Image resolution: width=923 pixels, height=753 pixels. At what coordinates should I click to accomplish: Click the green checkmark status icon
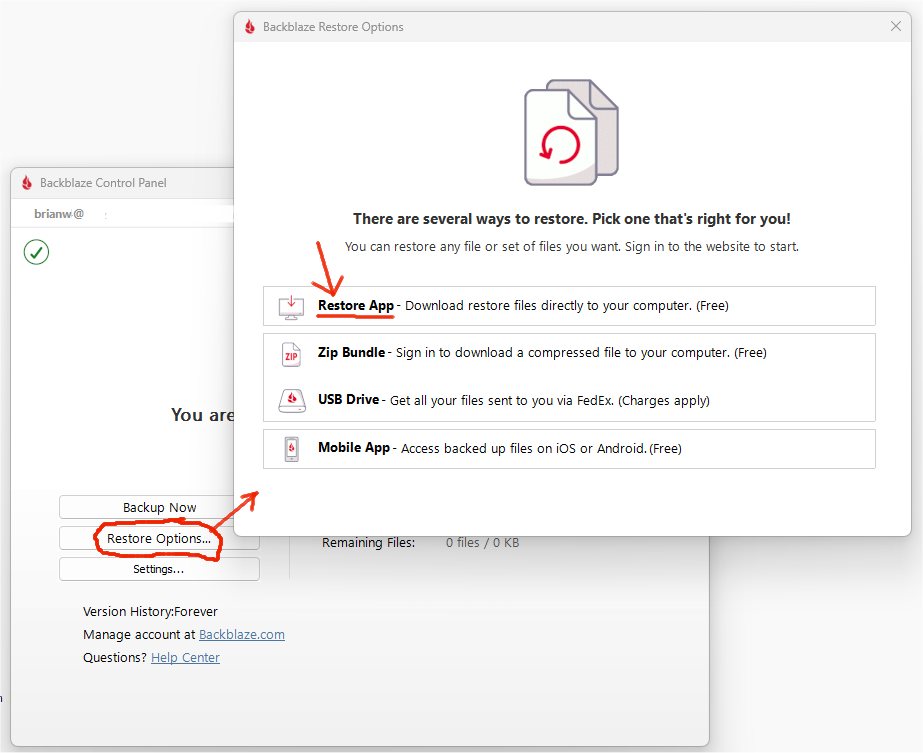[x=36, y=253]
